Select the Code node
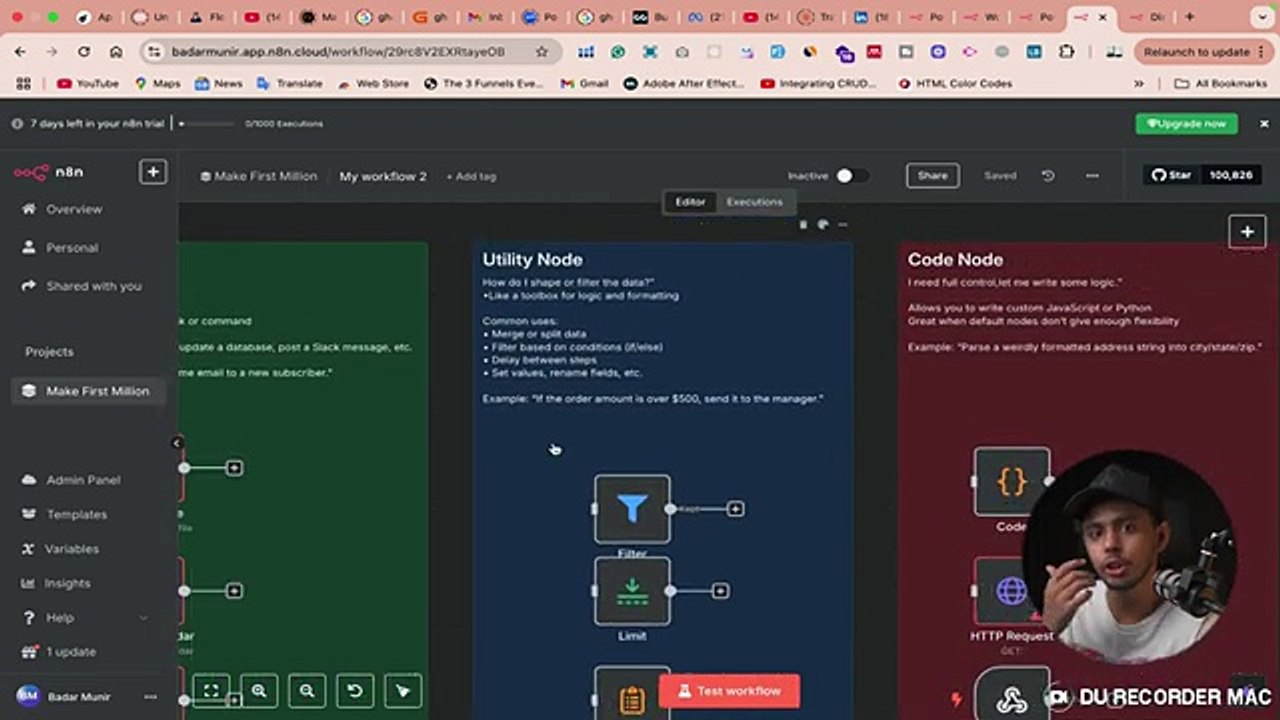This screenshot has height=720, width=1280. pos(1012,482)
